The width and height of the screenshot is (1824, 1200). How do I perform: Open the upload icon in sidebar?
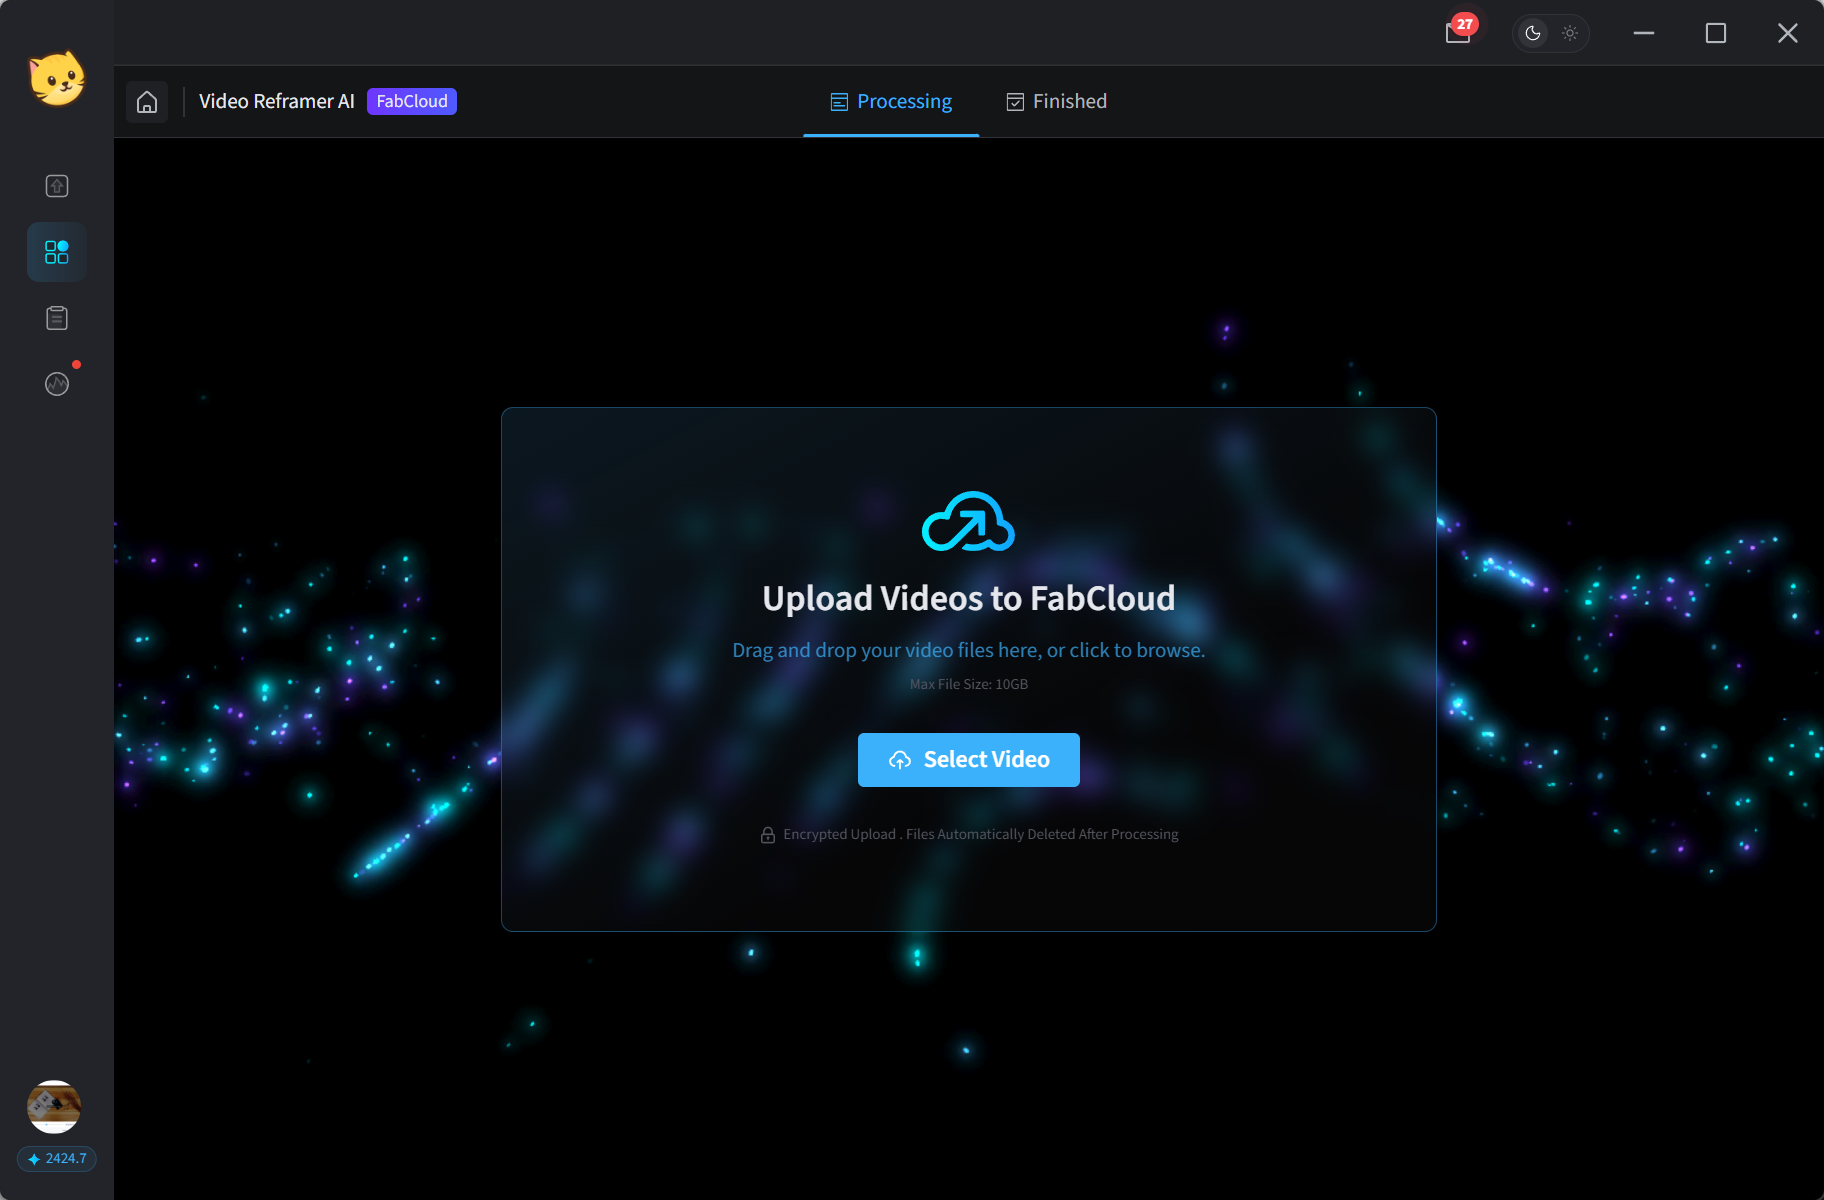coord(57,186)
